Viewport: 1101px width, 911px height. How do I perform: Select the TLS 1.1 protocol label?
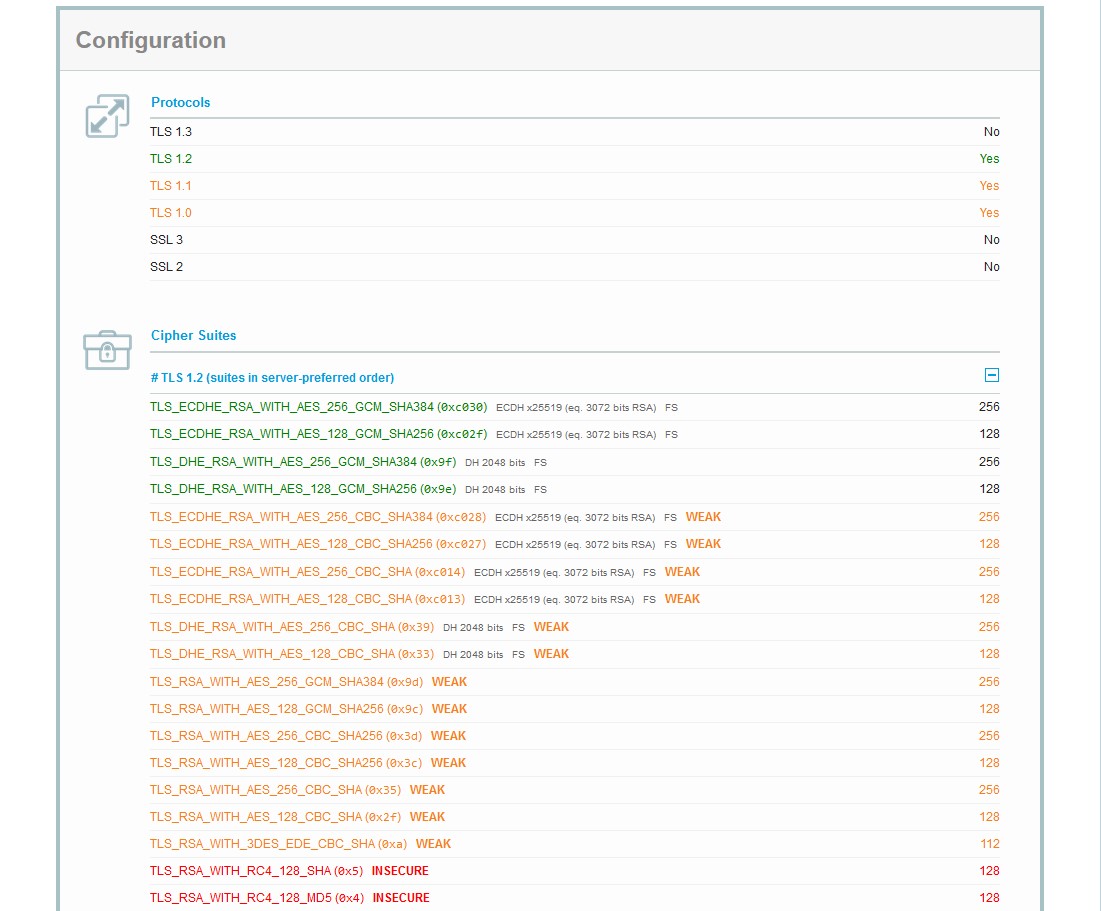171,186
